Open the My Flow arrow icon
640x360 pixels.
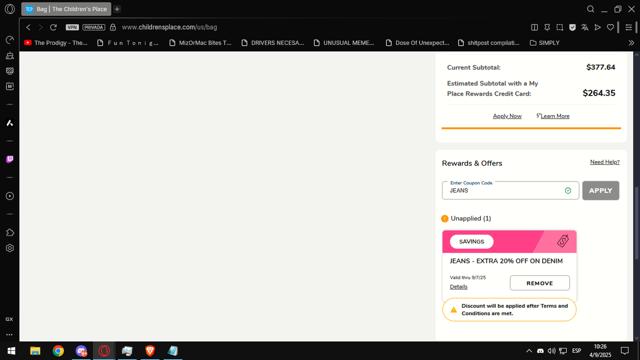pos(598,27)
